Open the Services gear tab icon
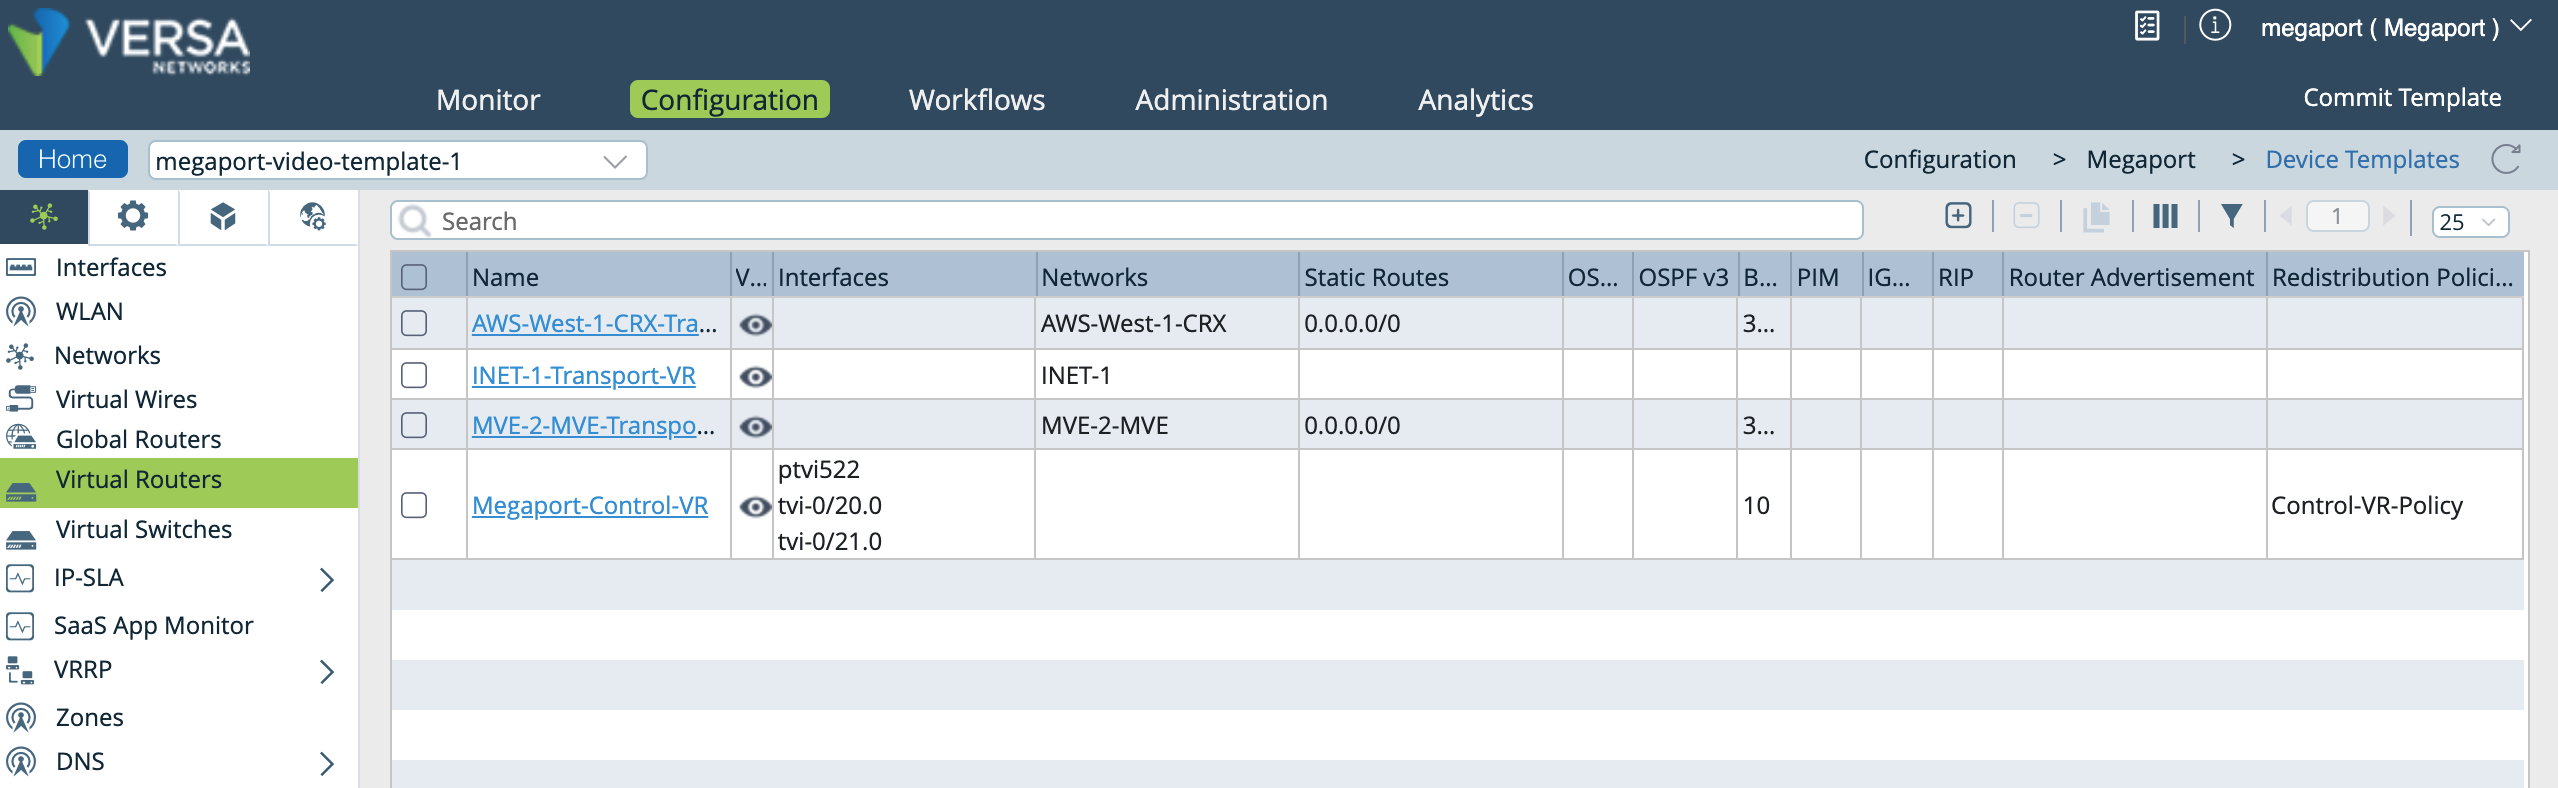This screenshot has height=788, width=2558. [x=133, y=217]
